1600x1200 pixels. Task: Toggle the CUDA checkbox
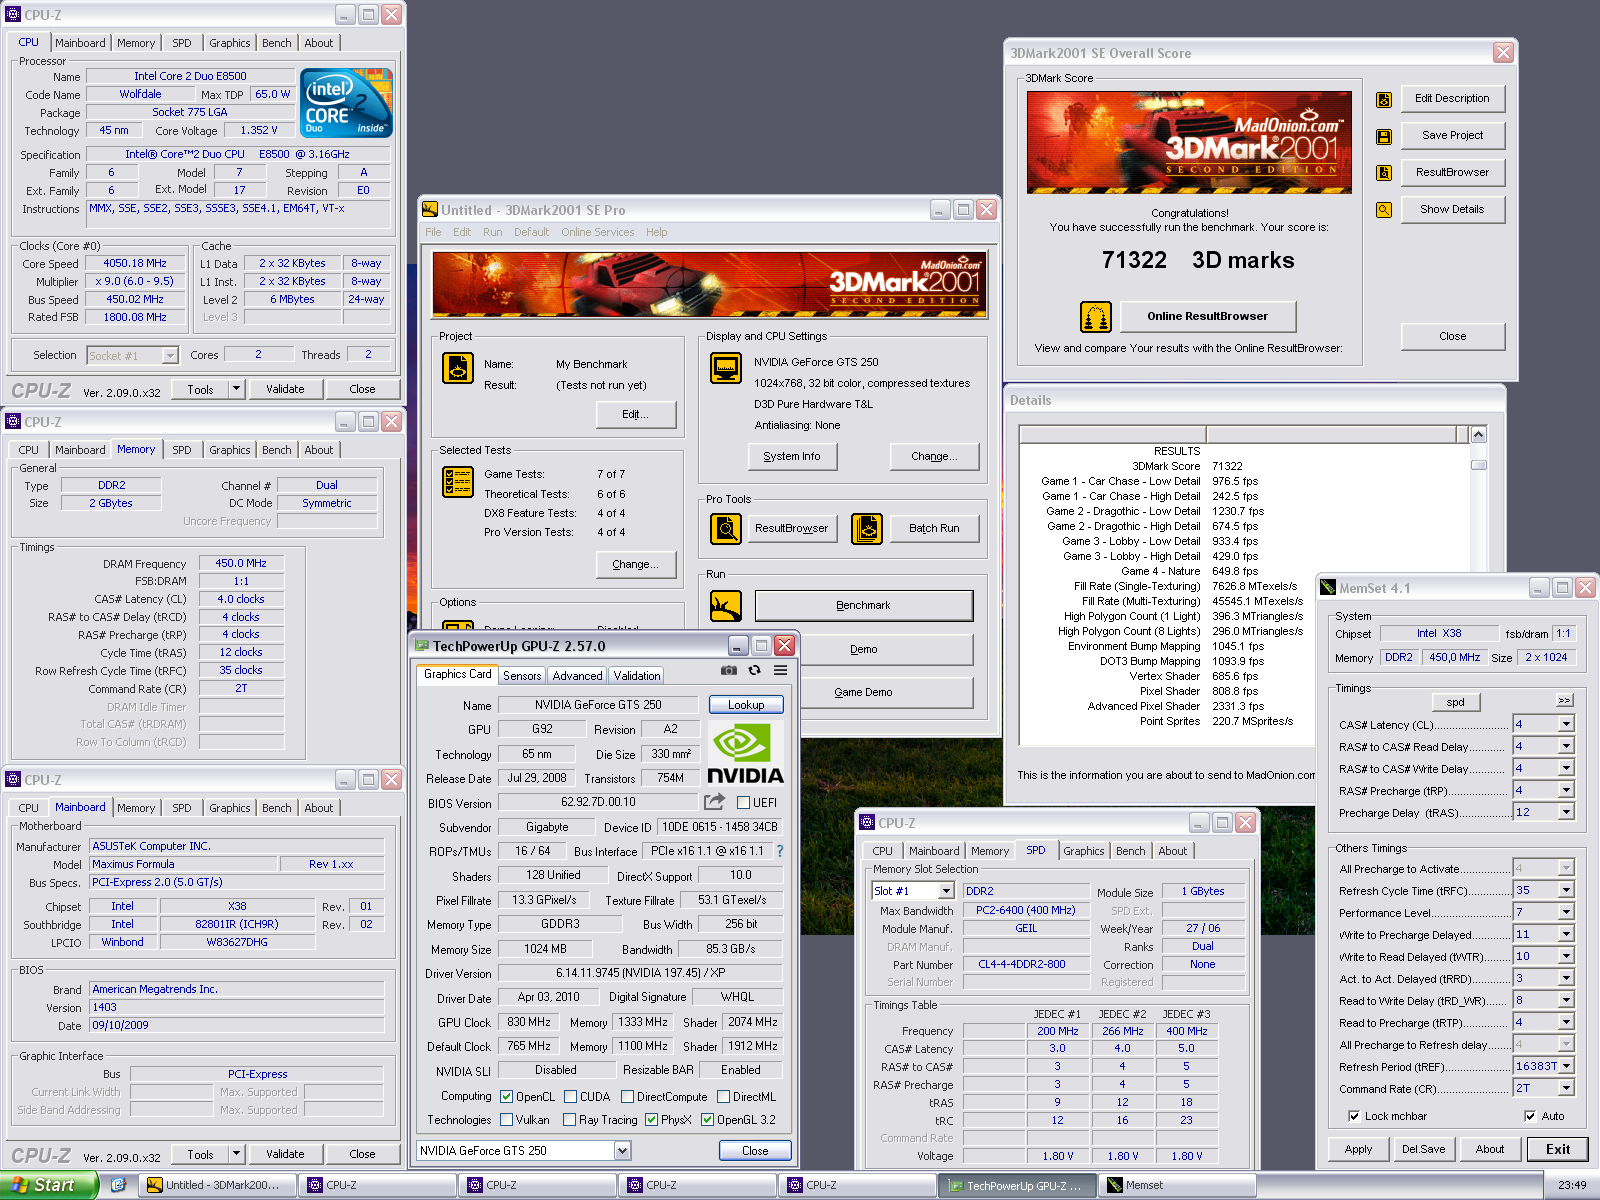pos(570,1097)
